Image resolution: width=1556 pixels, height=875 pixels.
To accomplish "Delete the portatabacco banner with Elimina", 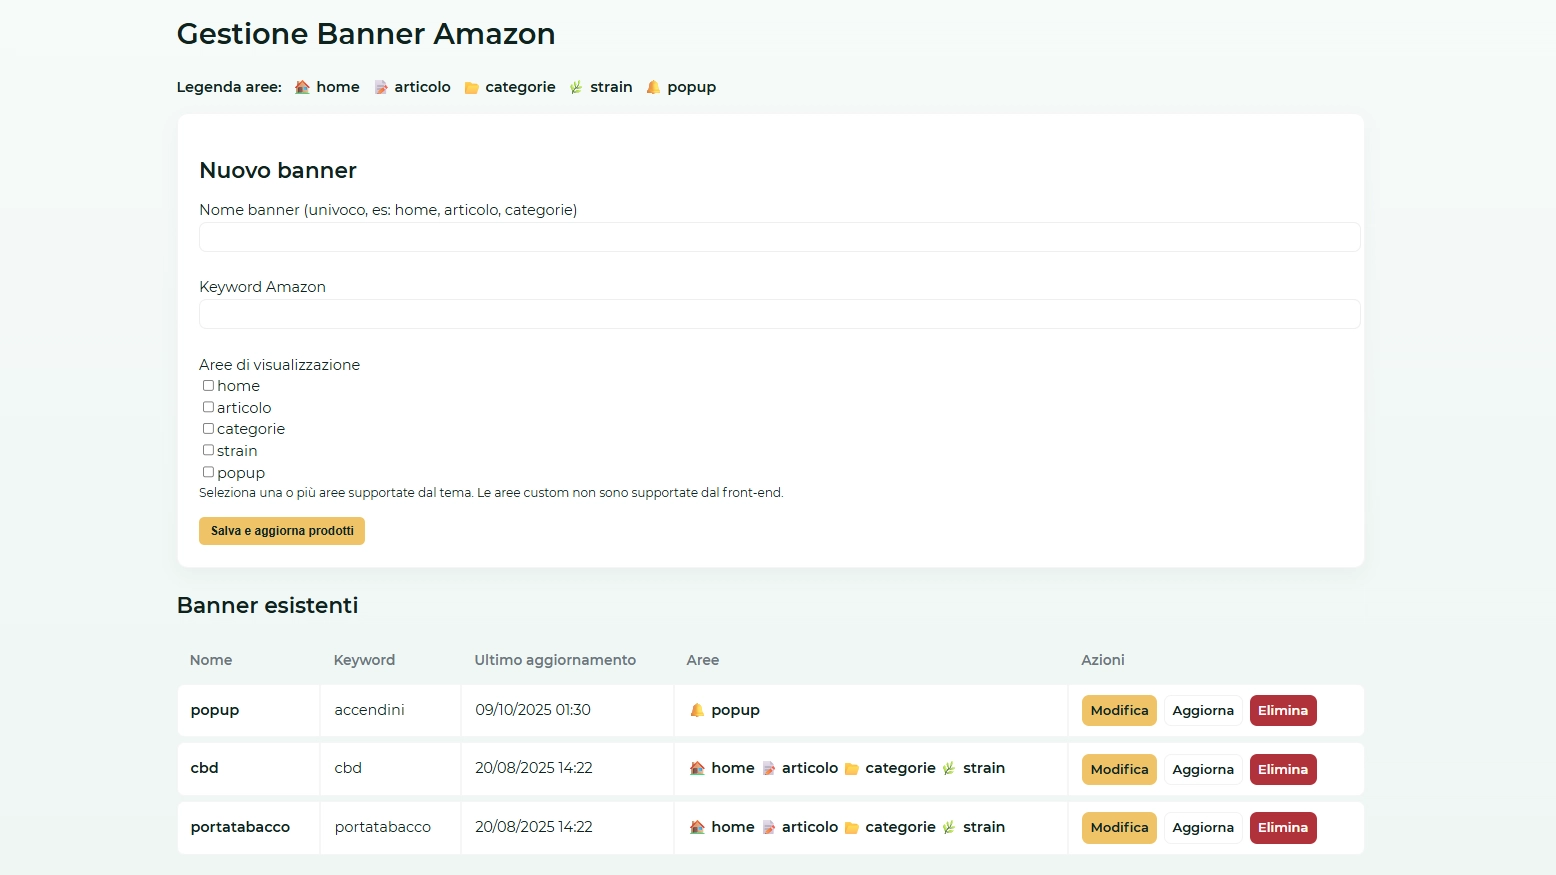I will 1283,828.
